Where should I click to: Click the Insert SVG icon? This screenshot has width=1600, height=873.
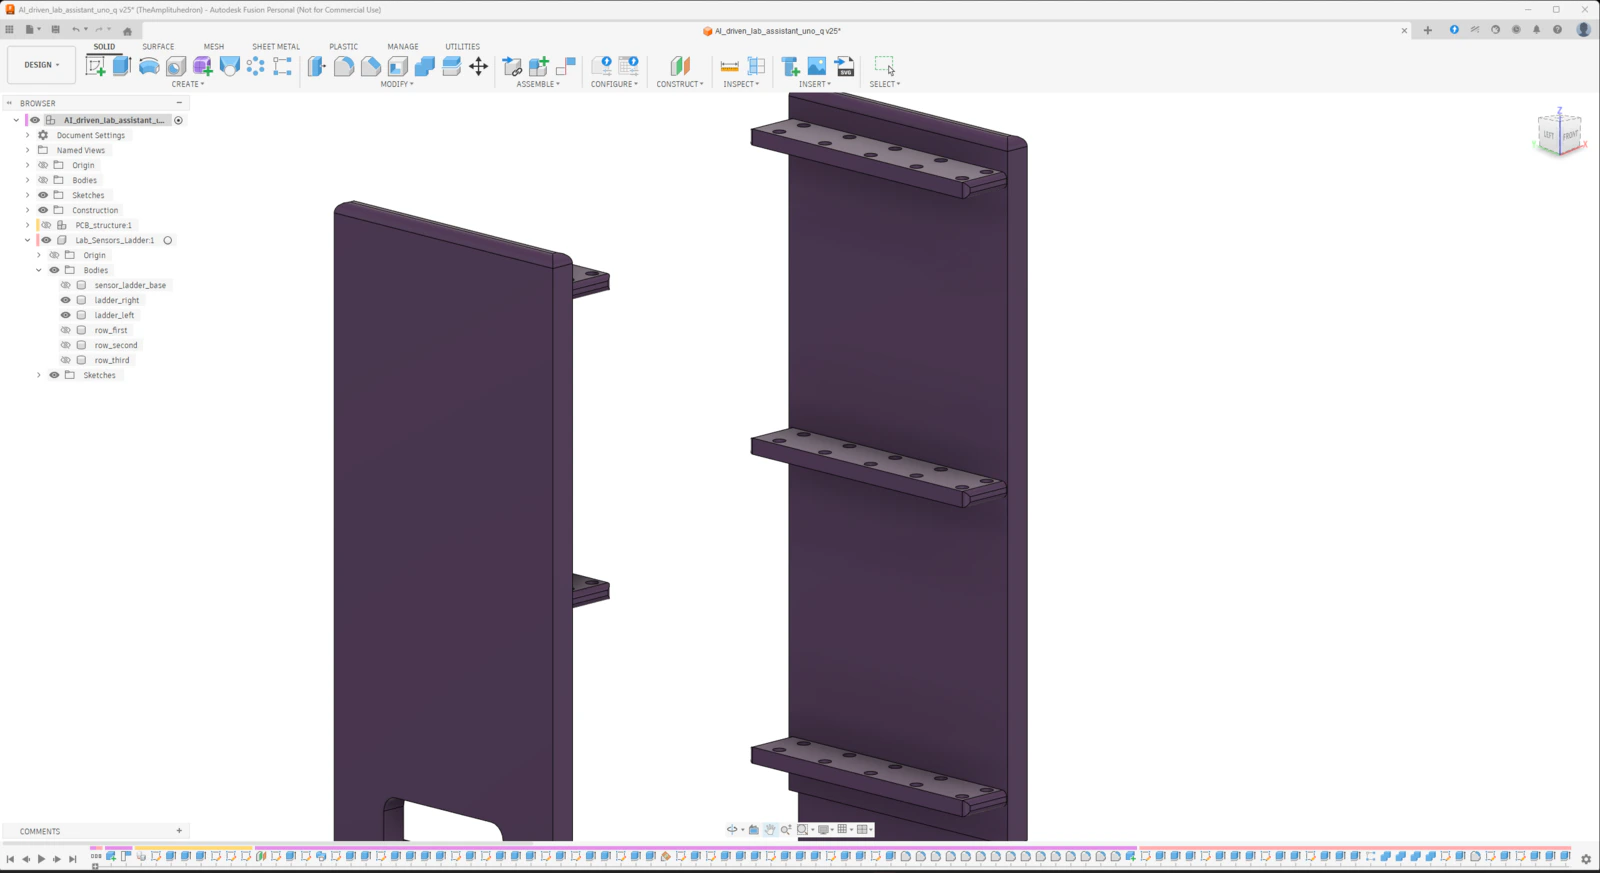(x=845, y=66)
